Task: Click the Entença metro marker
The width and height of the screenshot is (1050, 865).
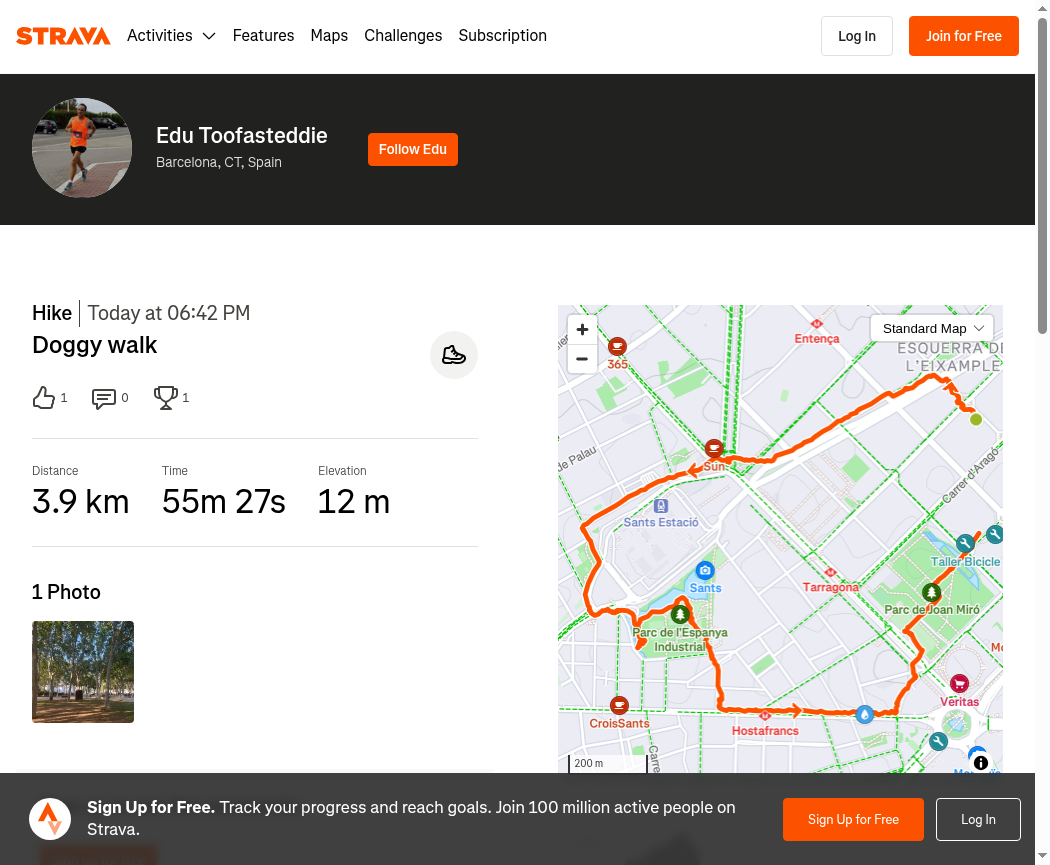Action: (817, 325)
